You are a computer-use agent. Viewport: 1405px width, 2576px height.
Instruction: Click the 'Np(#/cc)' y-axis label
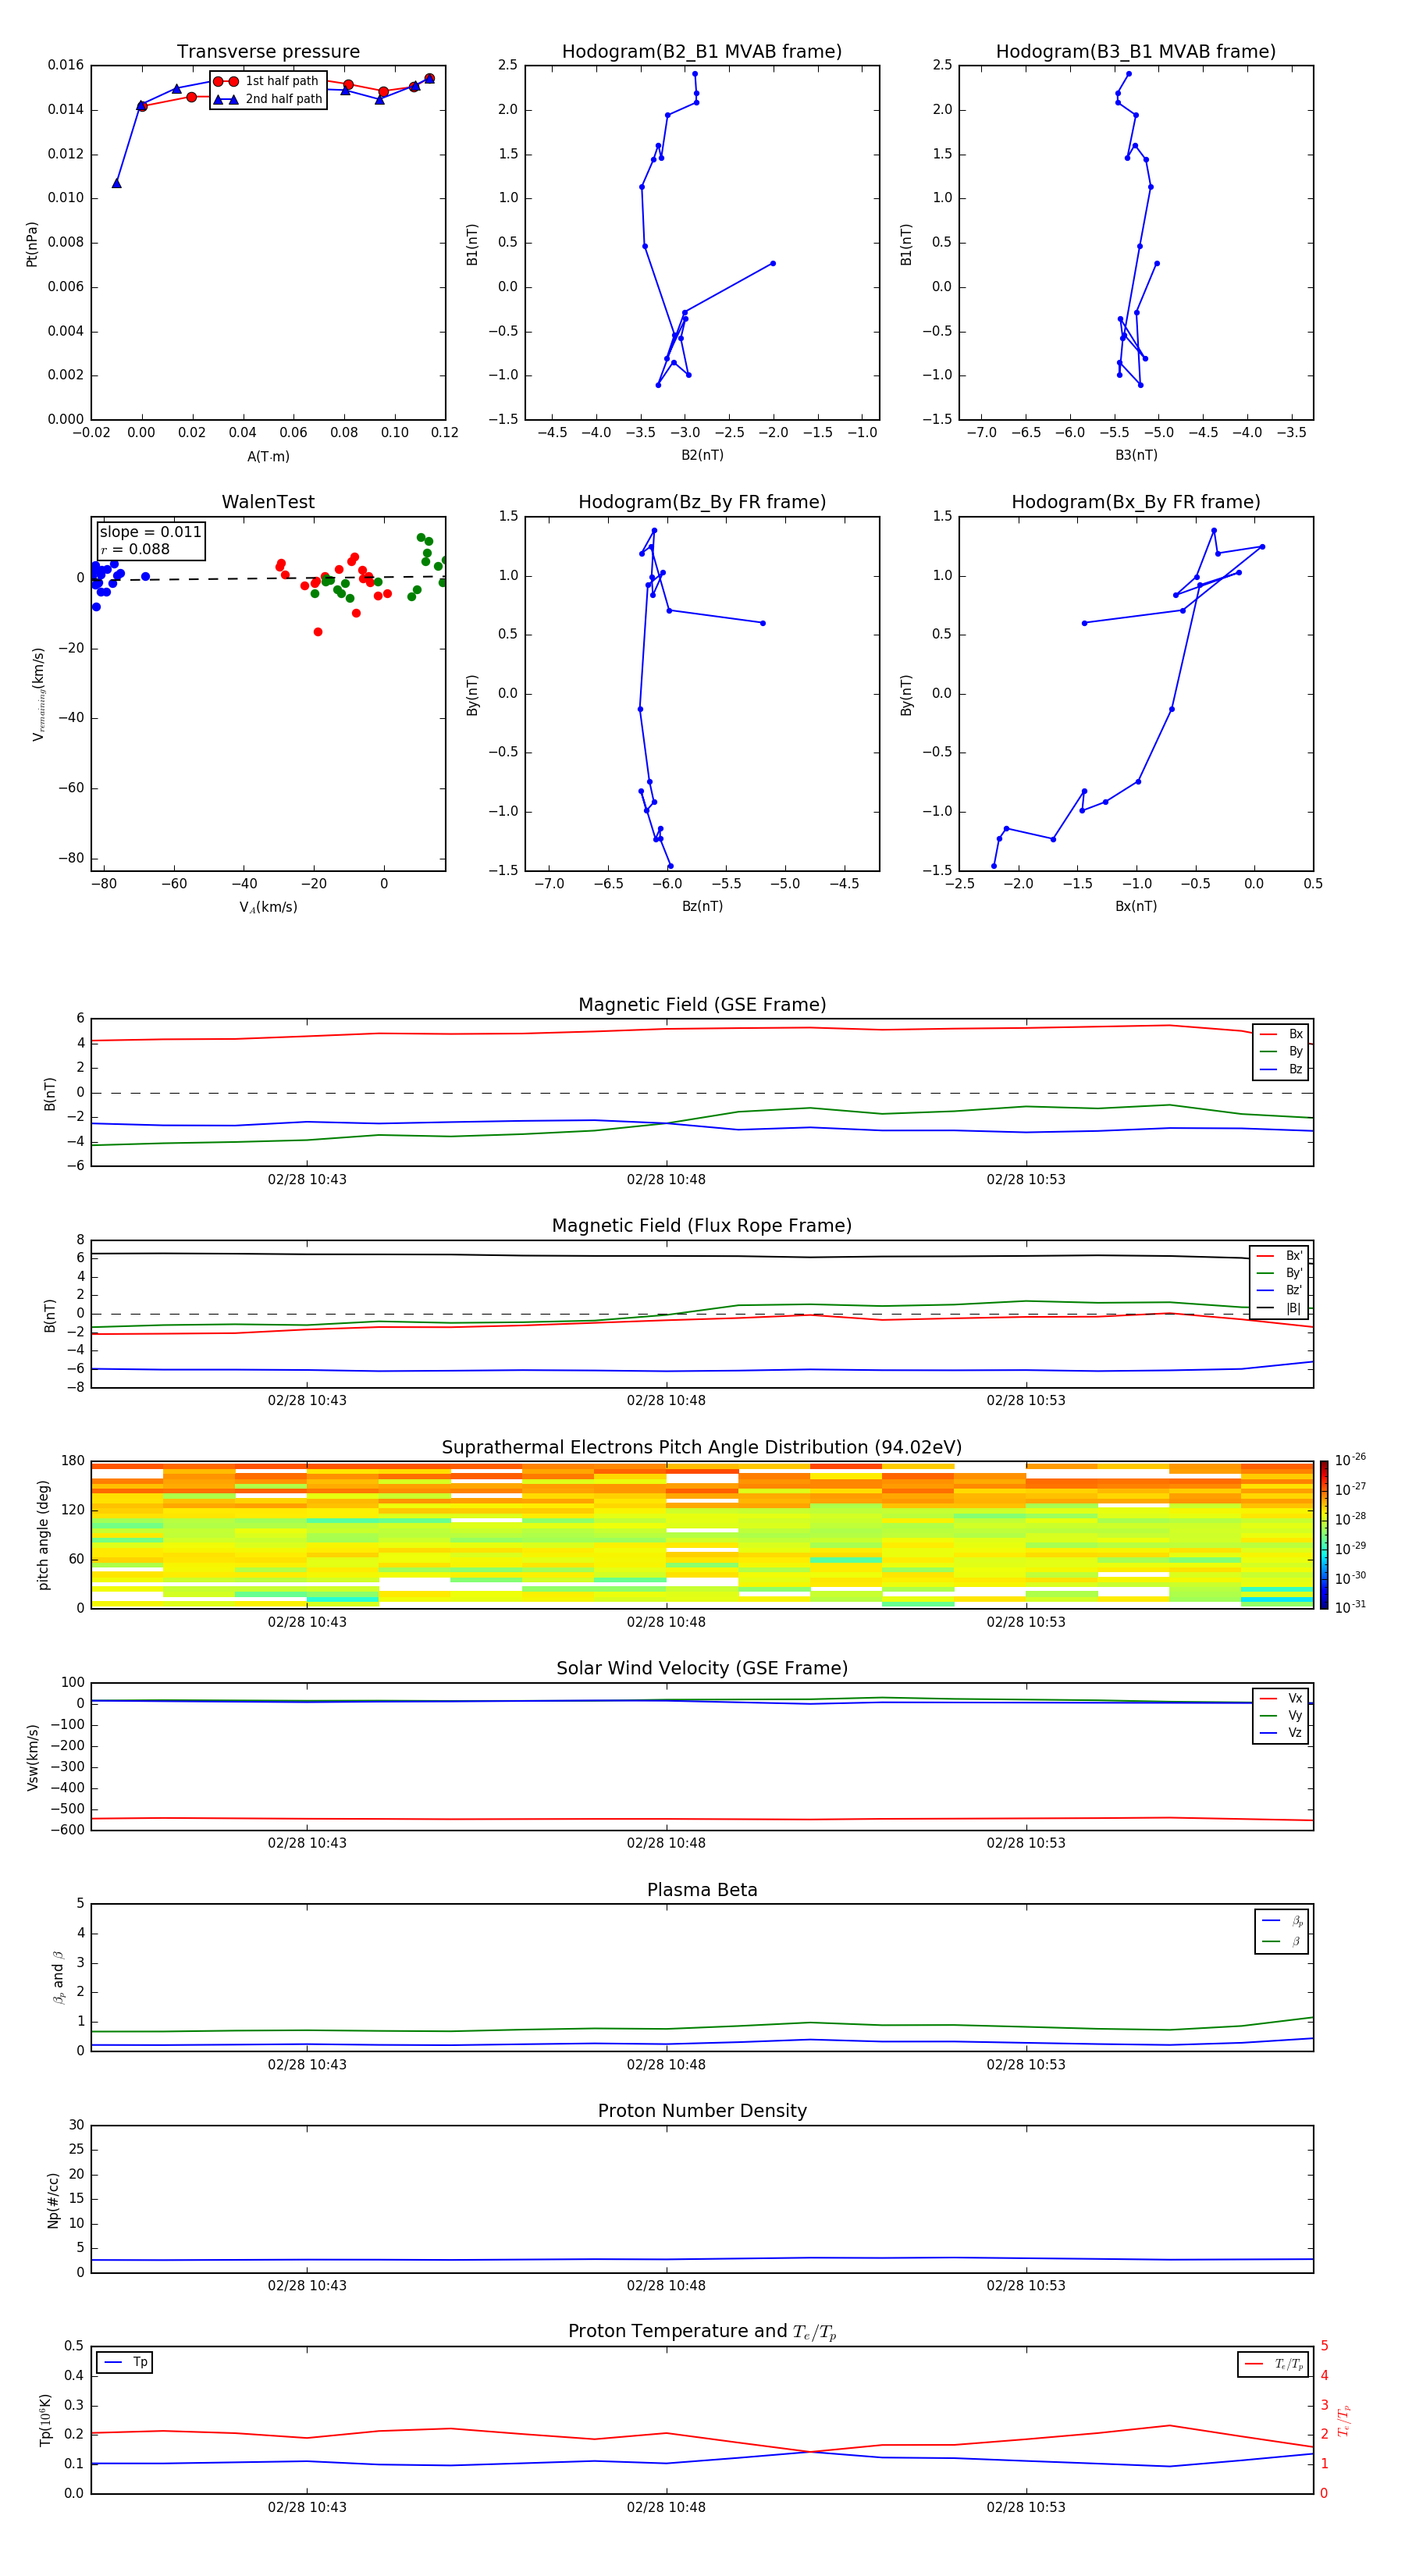[x=53, y=2200]
